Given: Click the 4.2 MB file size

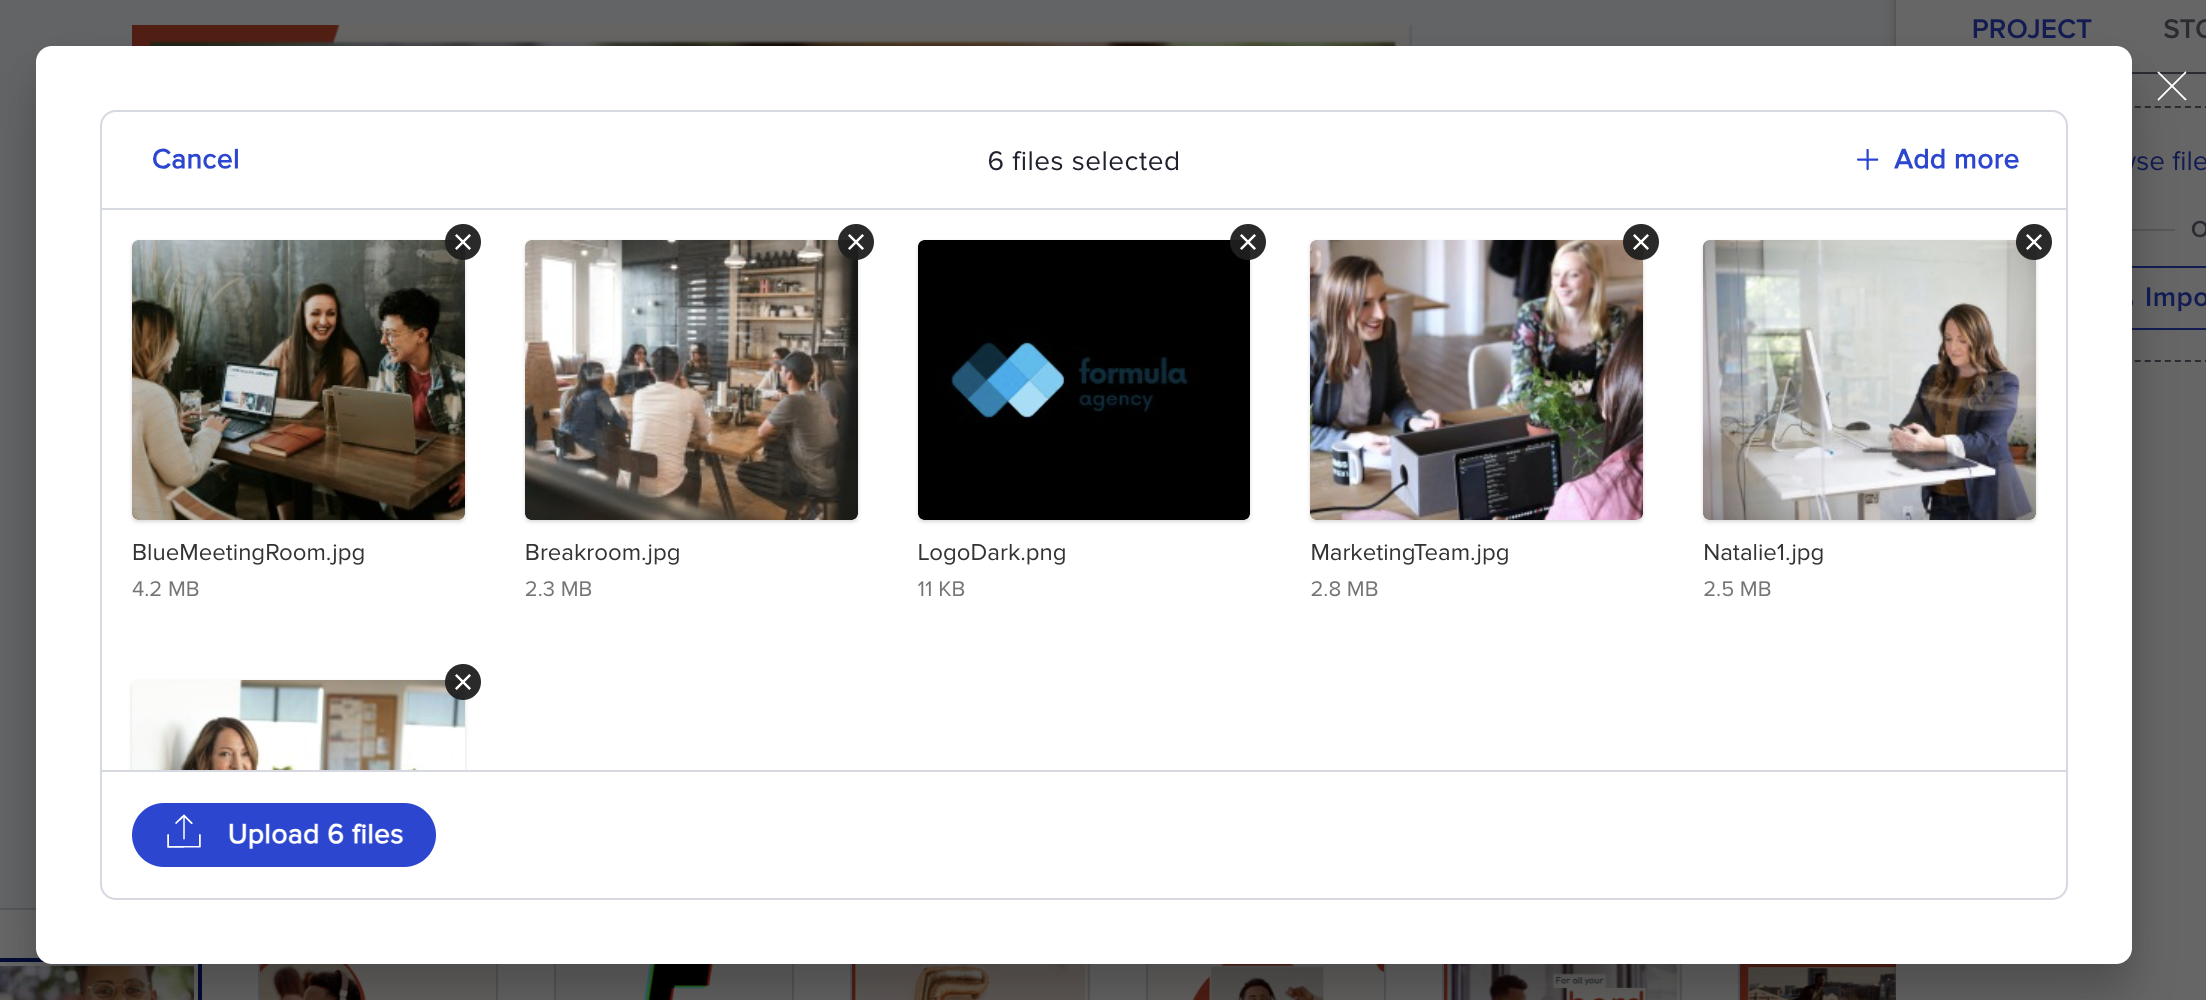Looking at the screenshot, I should click(166, 589).
